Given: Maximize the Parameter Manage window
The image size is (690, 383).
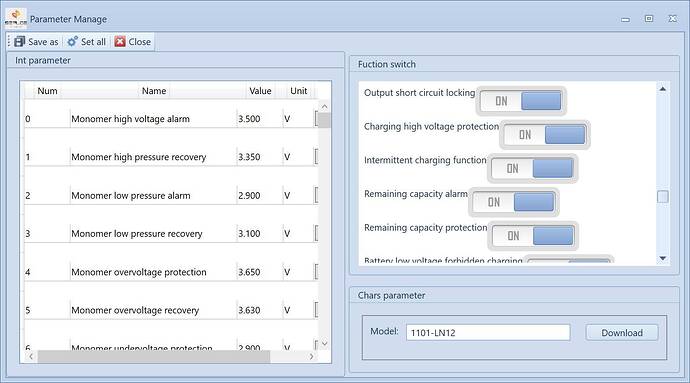Looking at the screenshot, I should [649, 18].
